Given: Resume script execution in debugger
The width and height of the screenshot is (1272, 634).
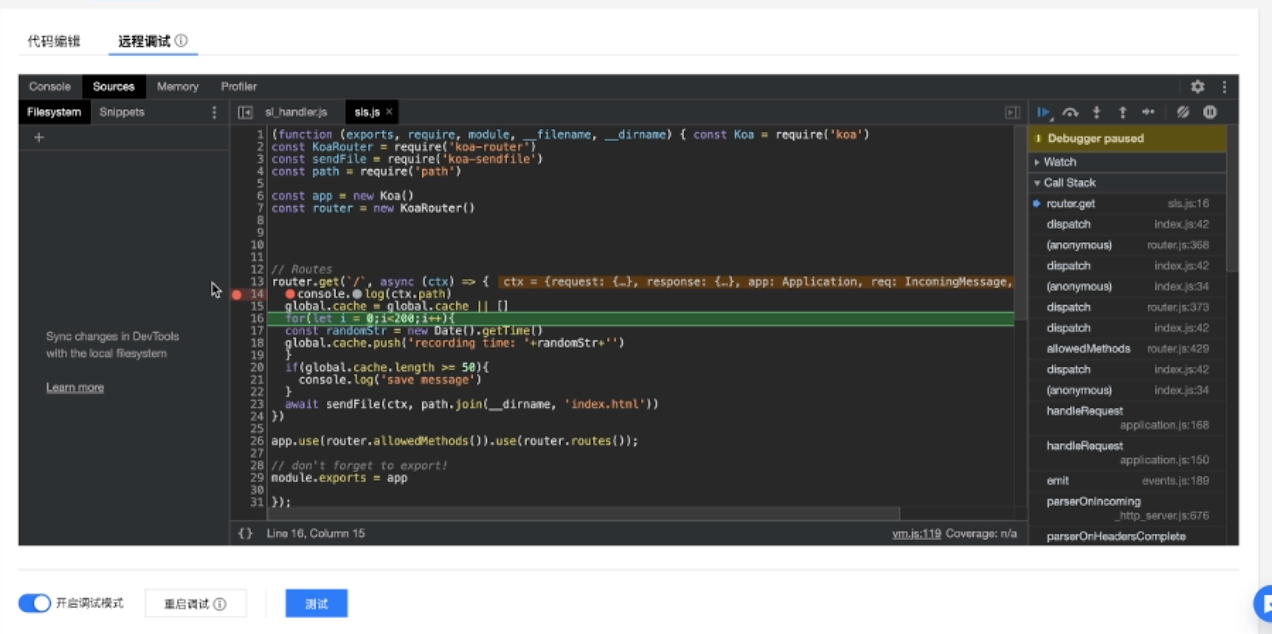Looking at the screenshot, I should tap(1044, 113).
